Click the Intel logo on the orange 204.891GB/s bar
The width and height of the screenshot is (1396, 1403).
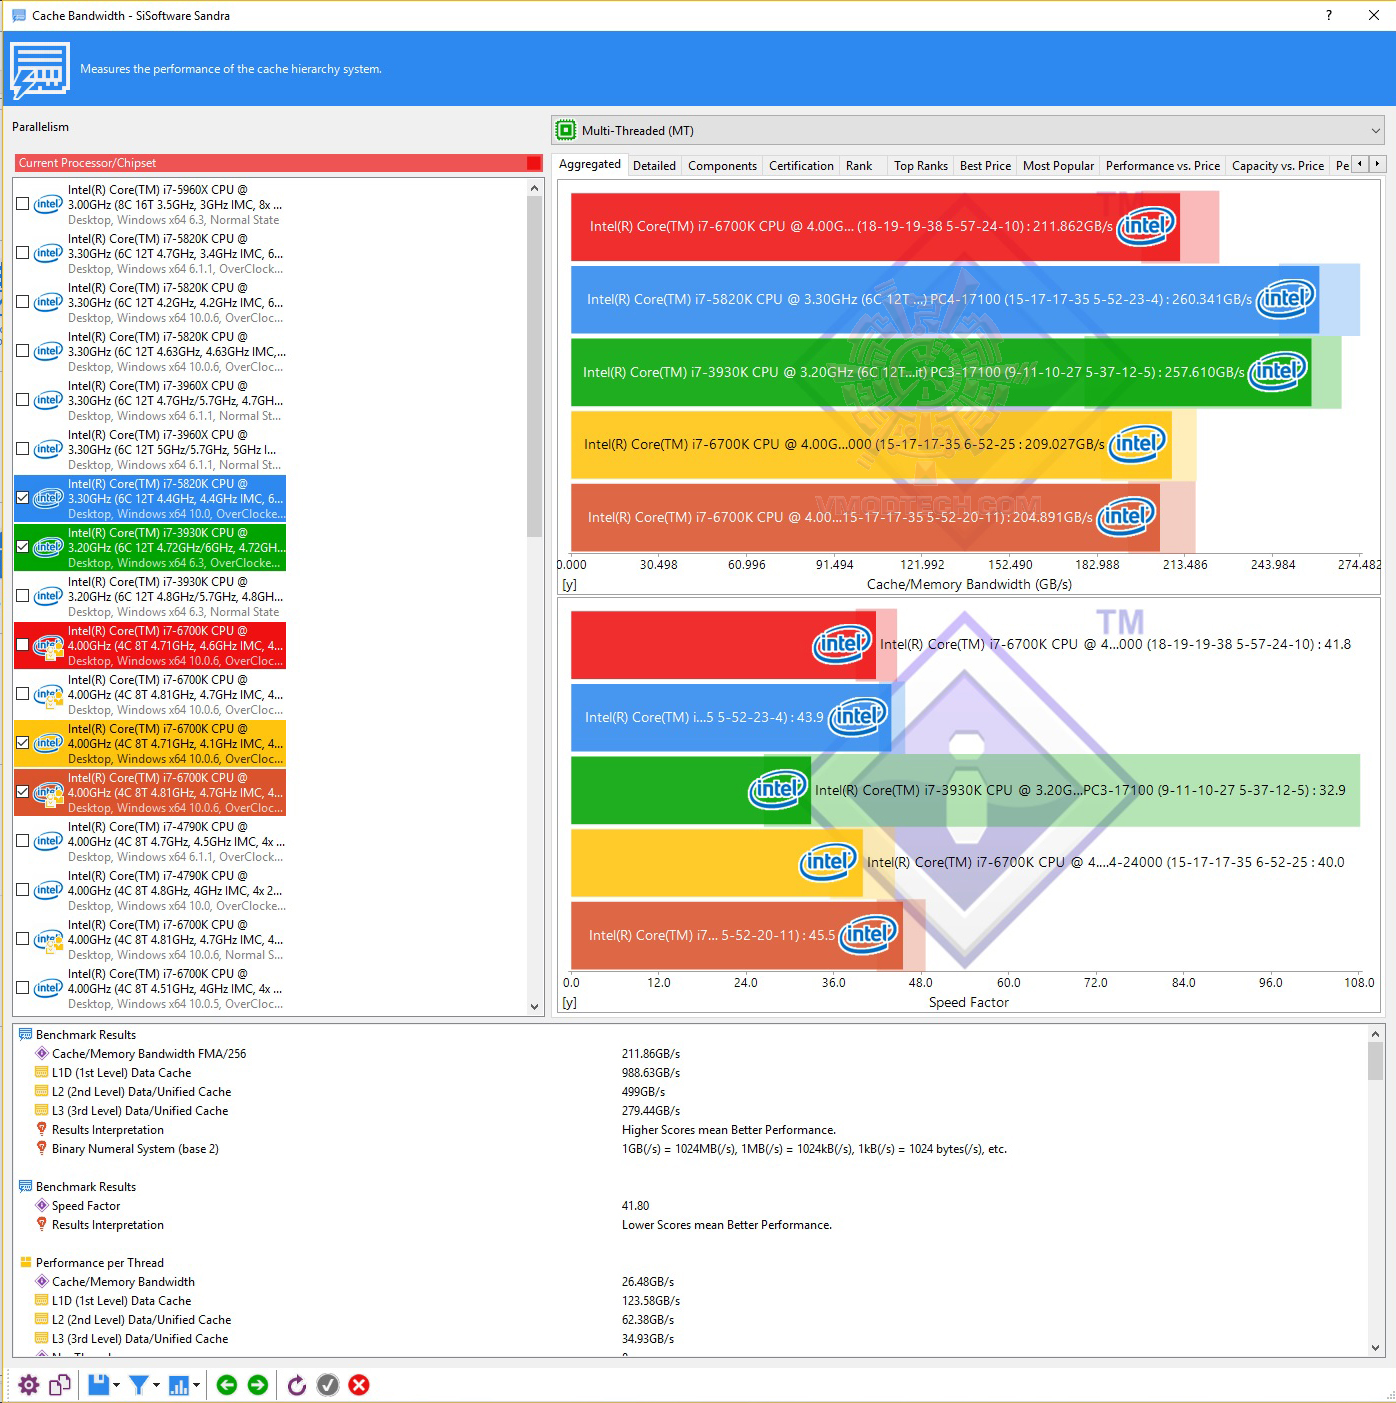(1126, 516)
